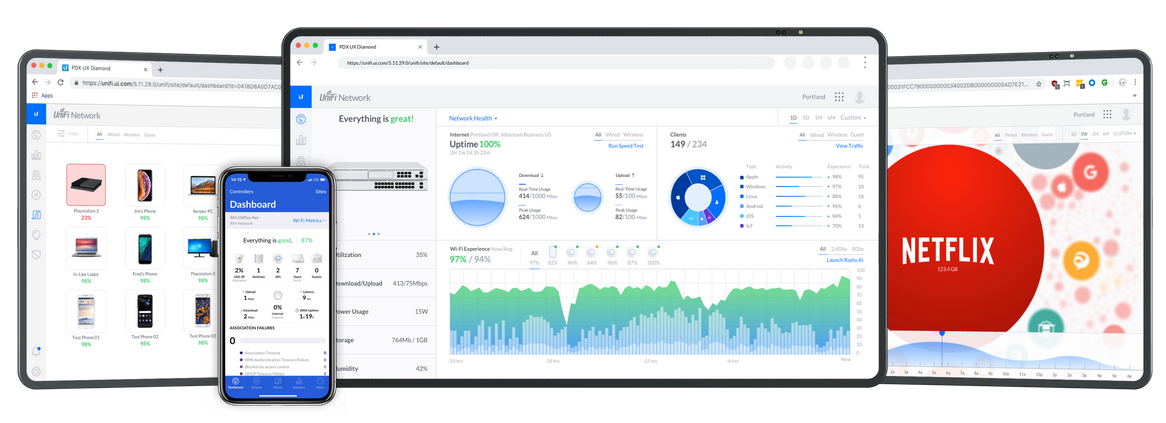Screen dimensions: 1166x423
Task: Select 6M time range in center window
Action: pos(831,117)
